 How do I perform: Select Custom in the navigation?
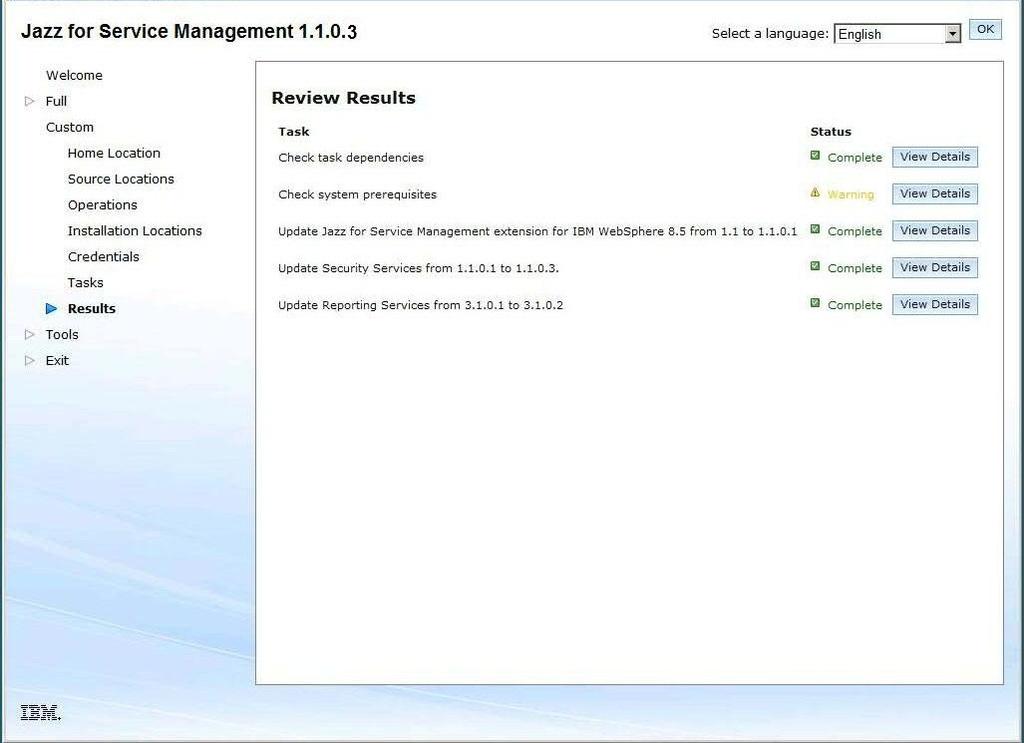(69, 127)
